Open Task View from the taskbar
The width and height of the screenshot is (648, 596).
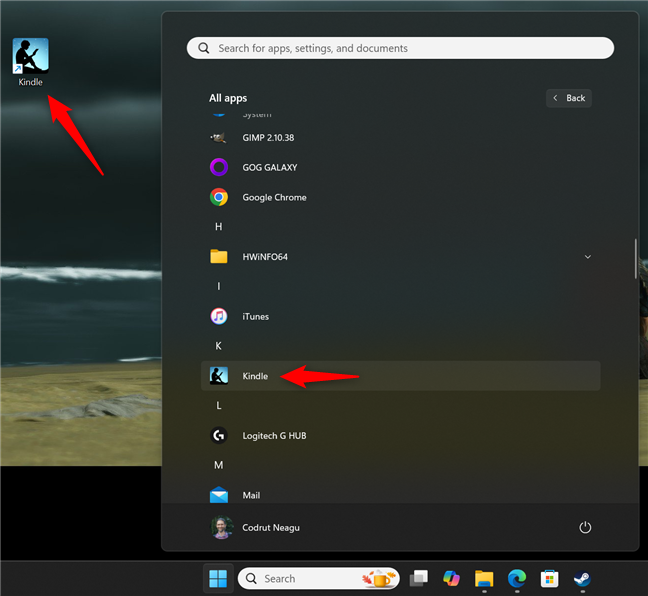(x=418, y=579)
